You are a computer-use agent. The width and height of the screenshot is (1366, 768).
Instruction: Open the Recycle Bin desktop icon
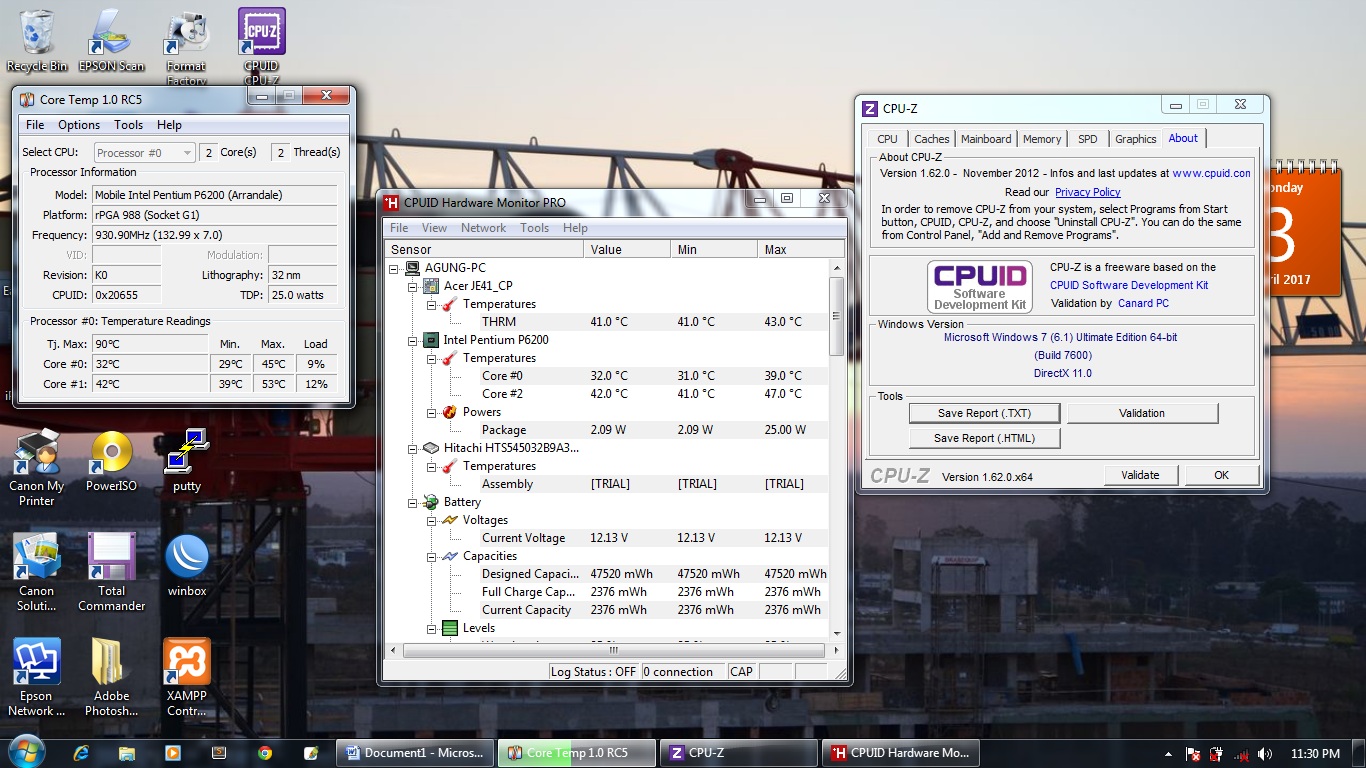tap(37, 40)
